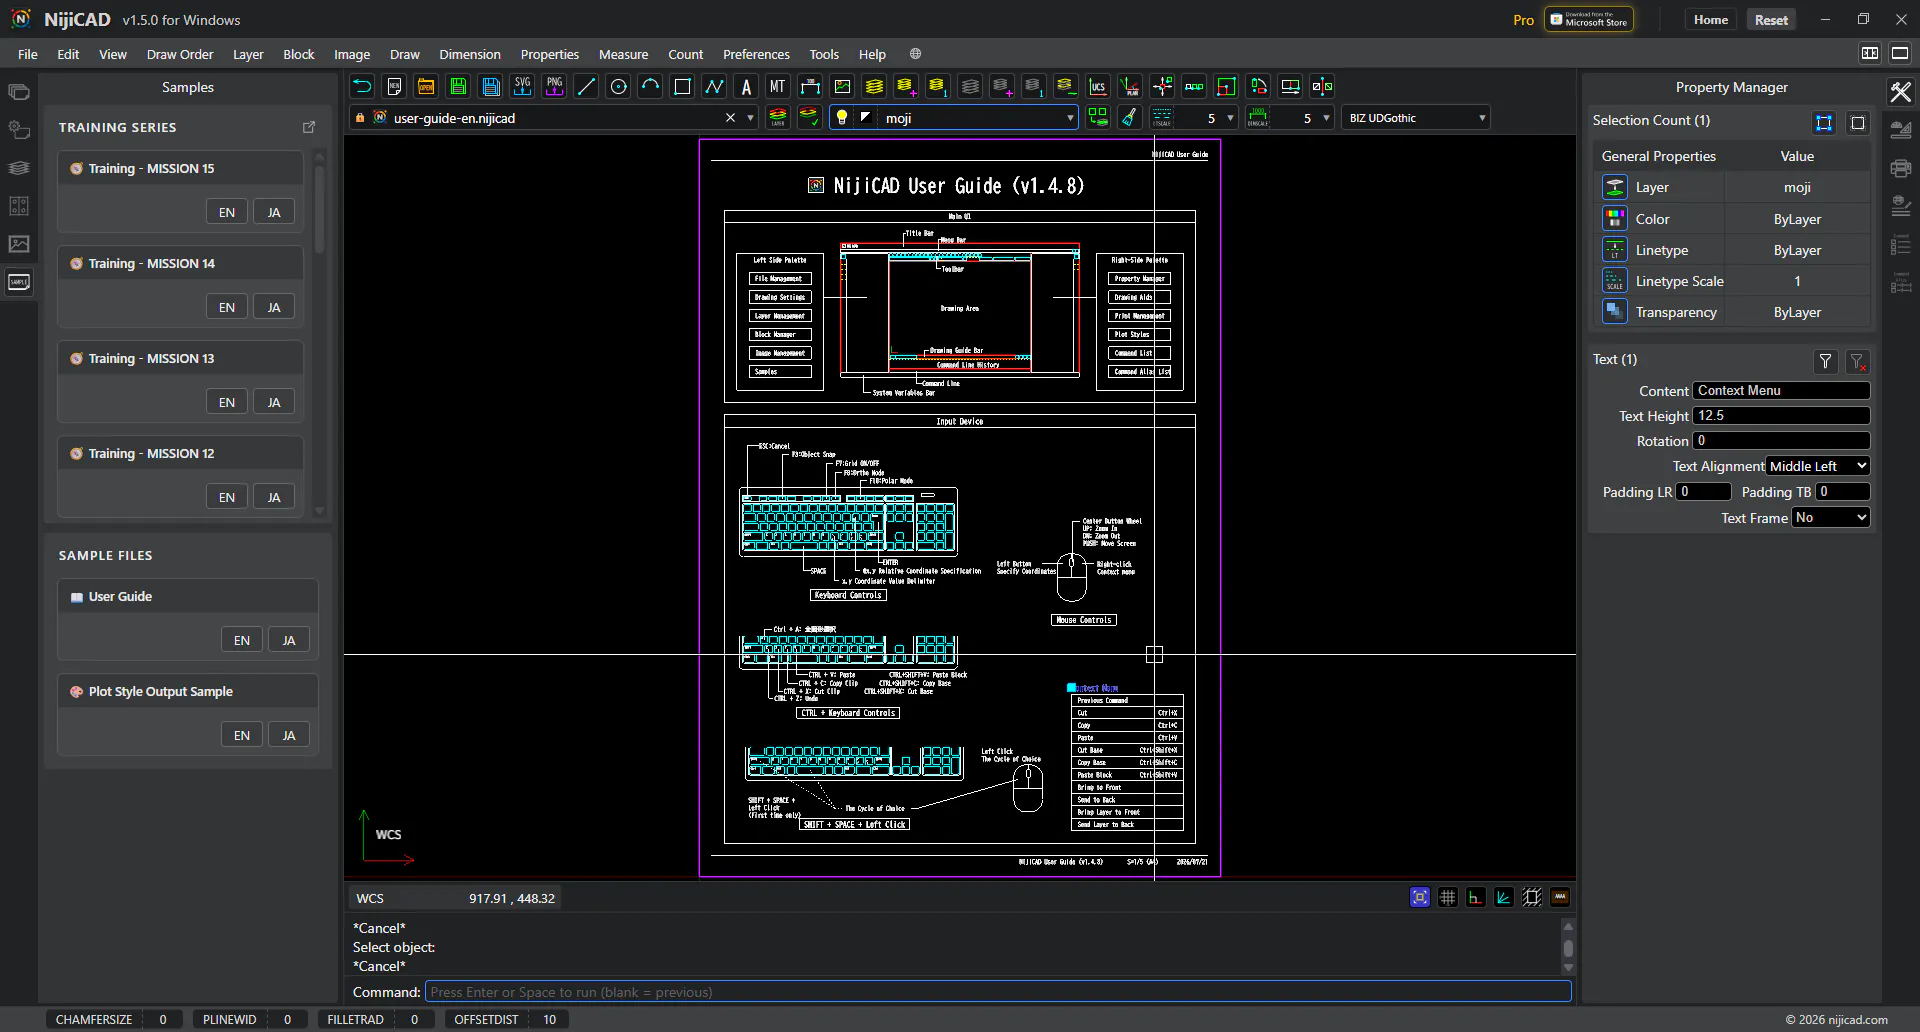
Task: Toggle the outlined square button beside Selection Count
Action: [x=1858, y=122]
